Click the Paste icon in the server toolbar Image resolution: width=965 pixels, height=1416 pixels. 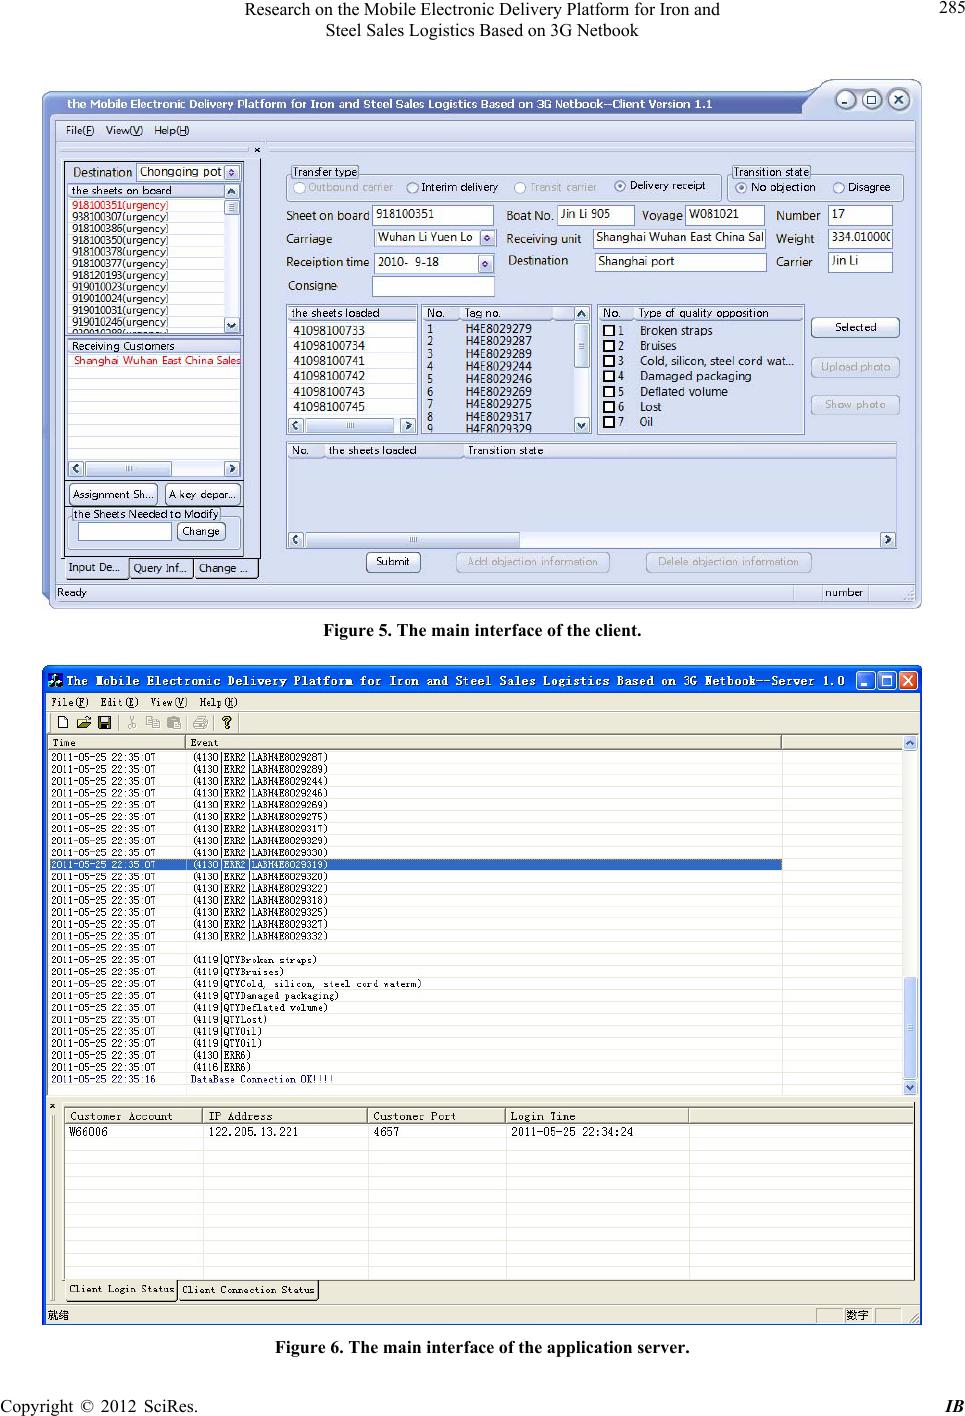click(x=174, y=722)
